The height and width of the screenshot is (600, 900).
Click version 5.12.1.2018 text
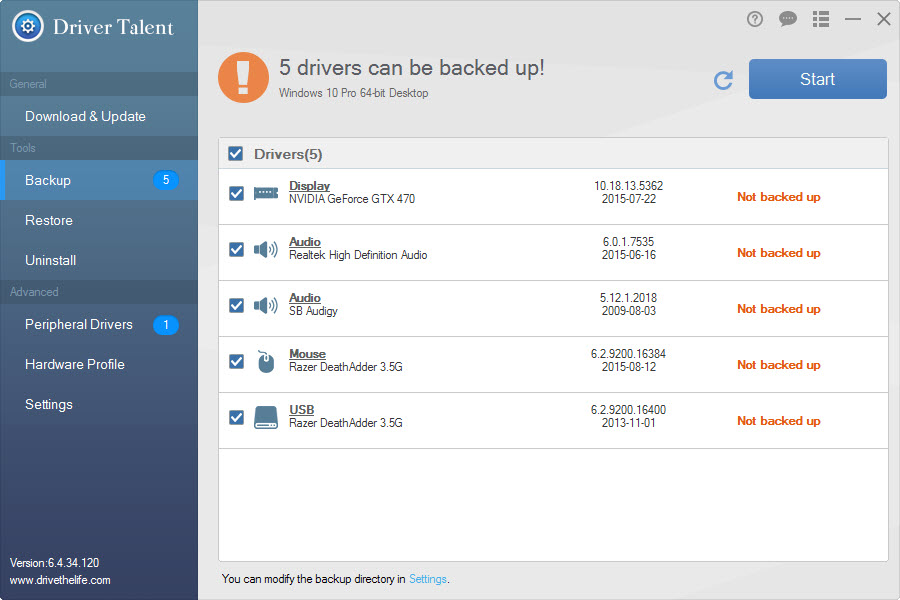click(629, 298)
